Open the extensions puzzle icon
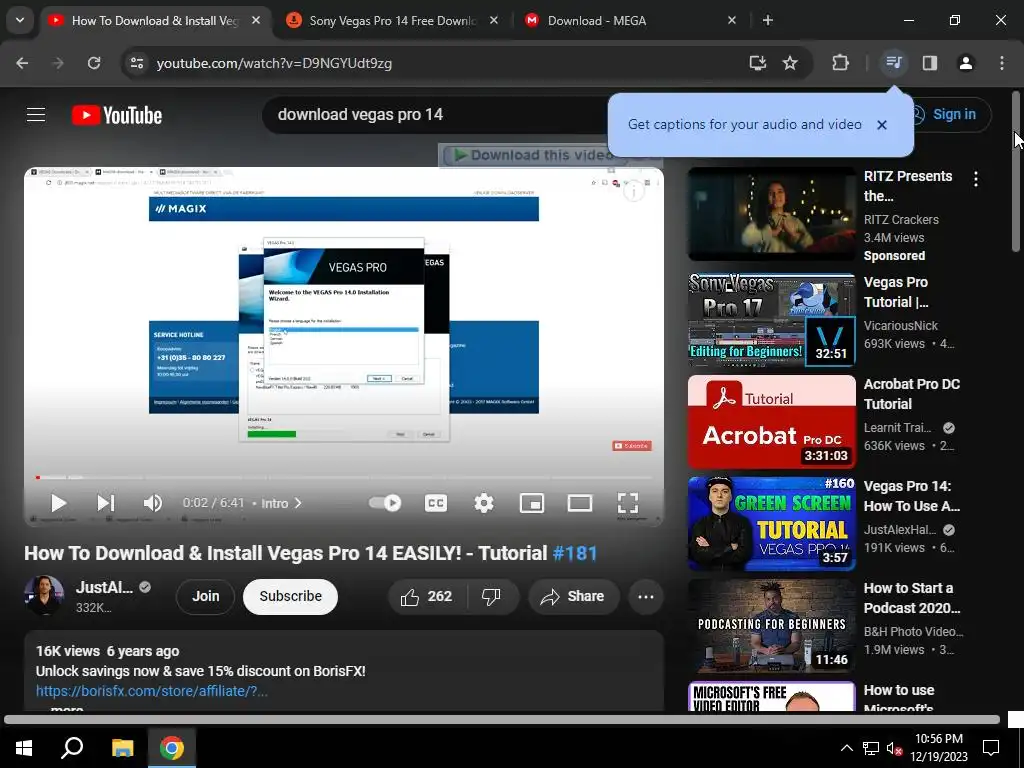1024x768 pixels. [x=840, y=63]
